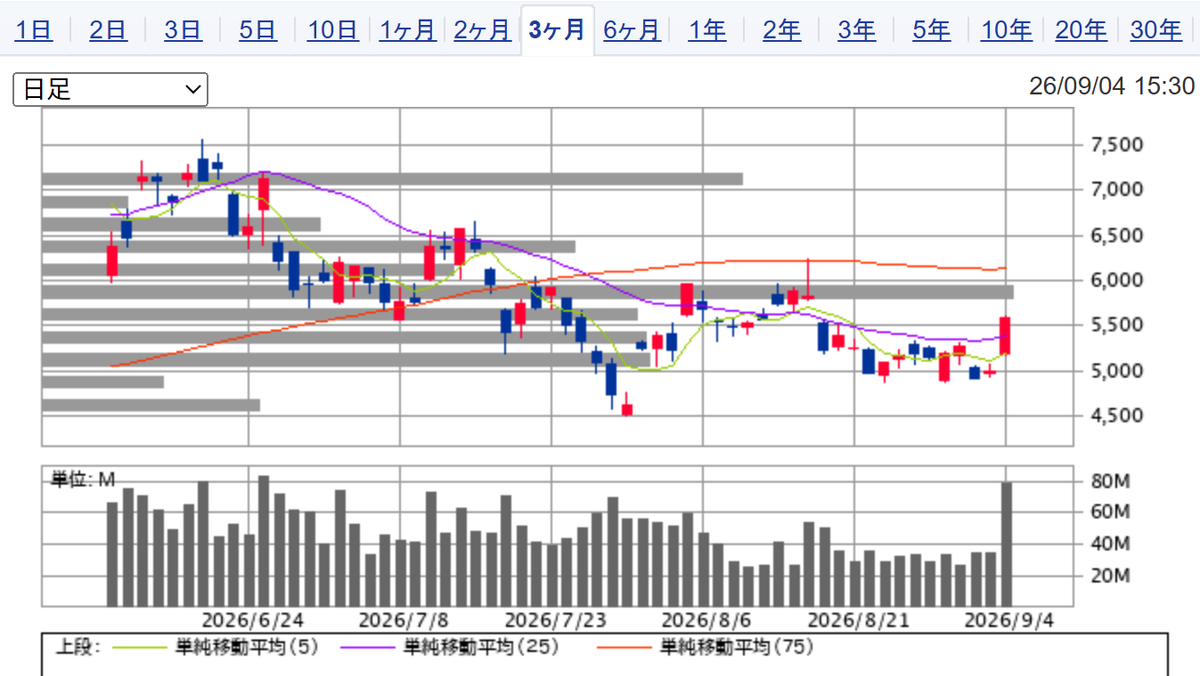Click the active 3ヶ月 tab
The image size is (1200, 676).
pos(557,30)
